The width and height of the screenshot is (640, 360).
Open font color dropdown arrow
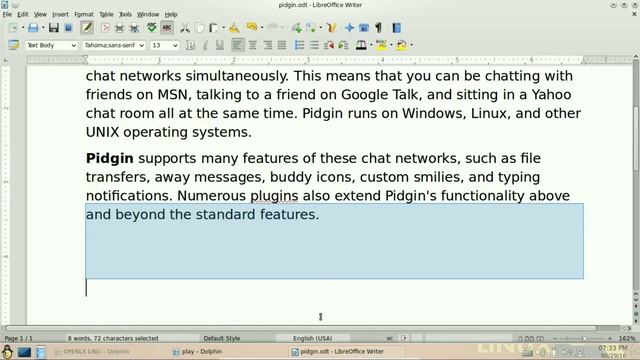click(x=371, y=45)
